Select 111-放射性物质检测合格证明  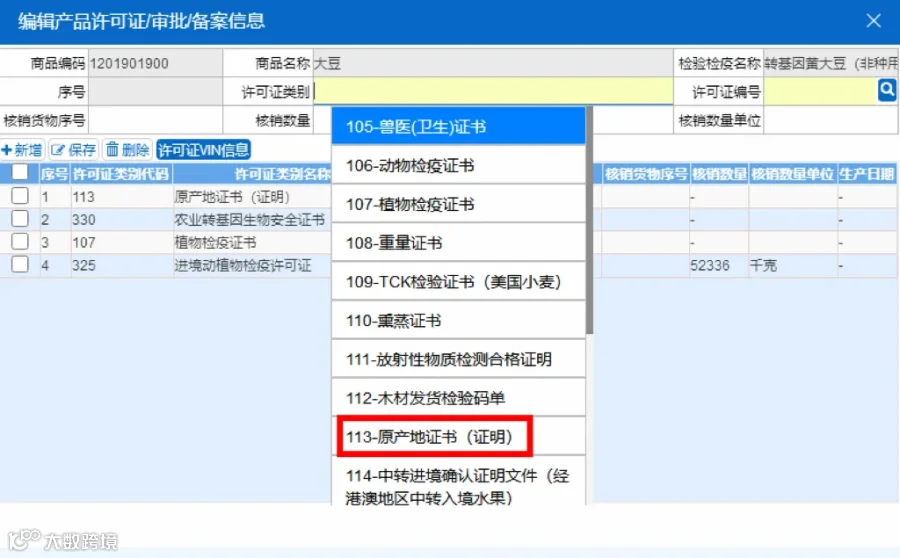[x=458, y=359]
